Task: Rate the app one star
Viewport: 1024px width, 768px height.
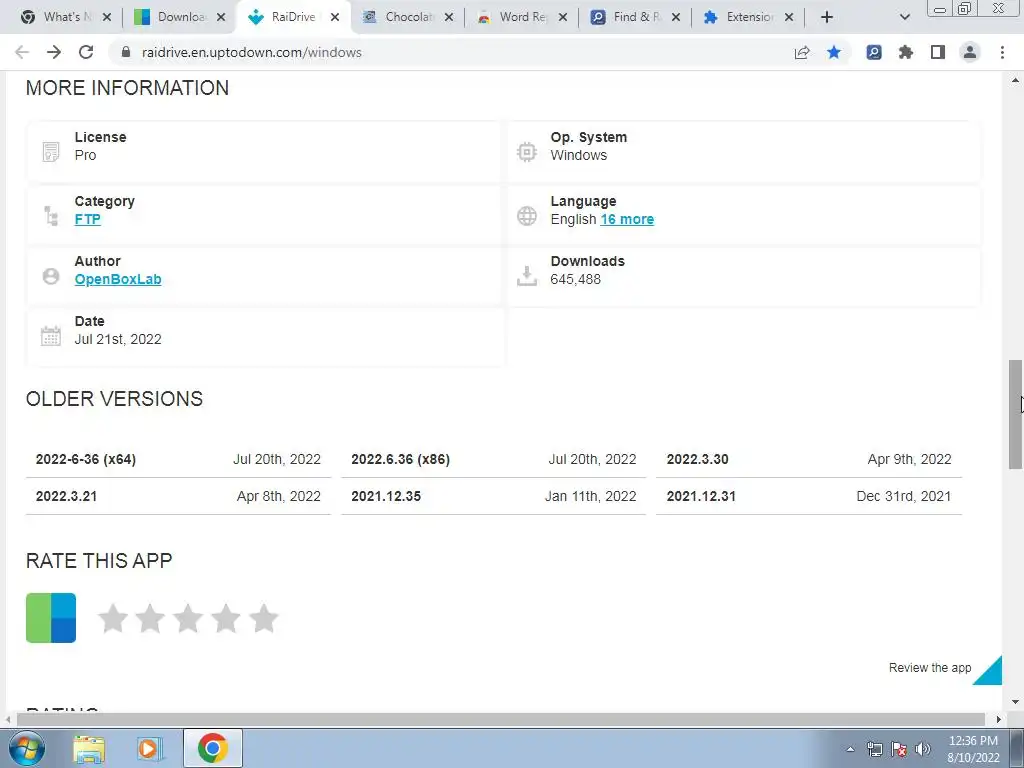Action: pos(113,618)
